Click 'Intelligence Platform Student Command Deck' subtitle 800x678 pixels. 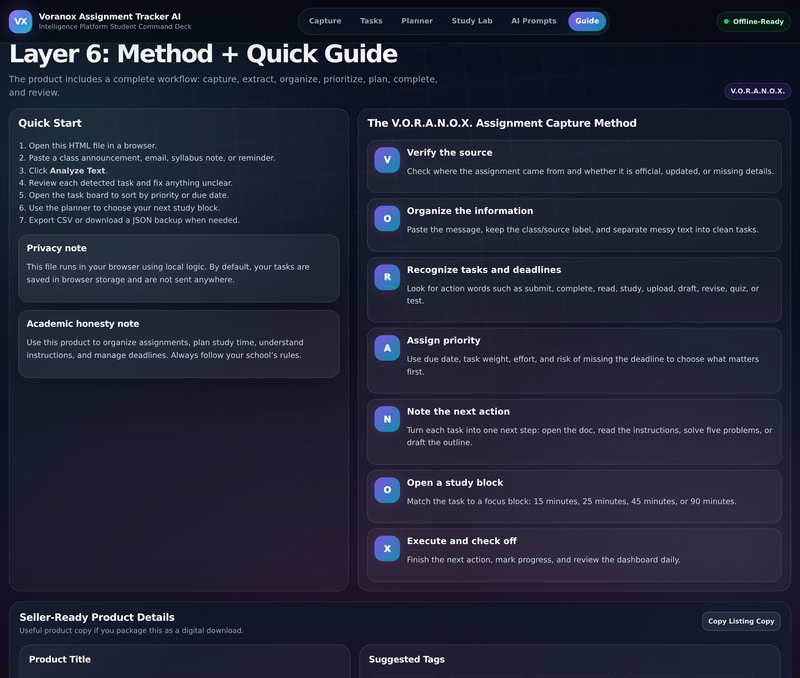115,27
